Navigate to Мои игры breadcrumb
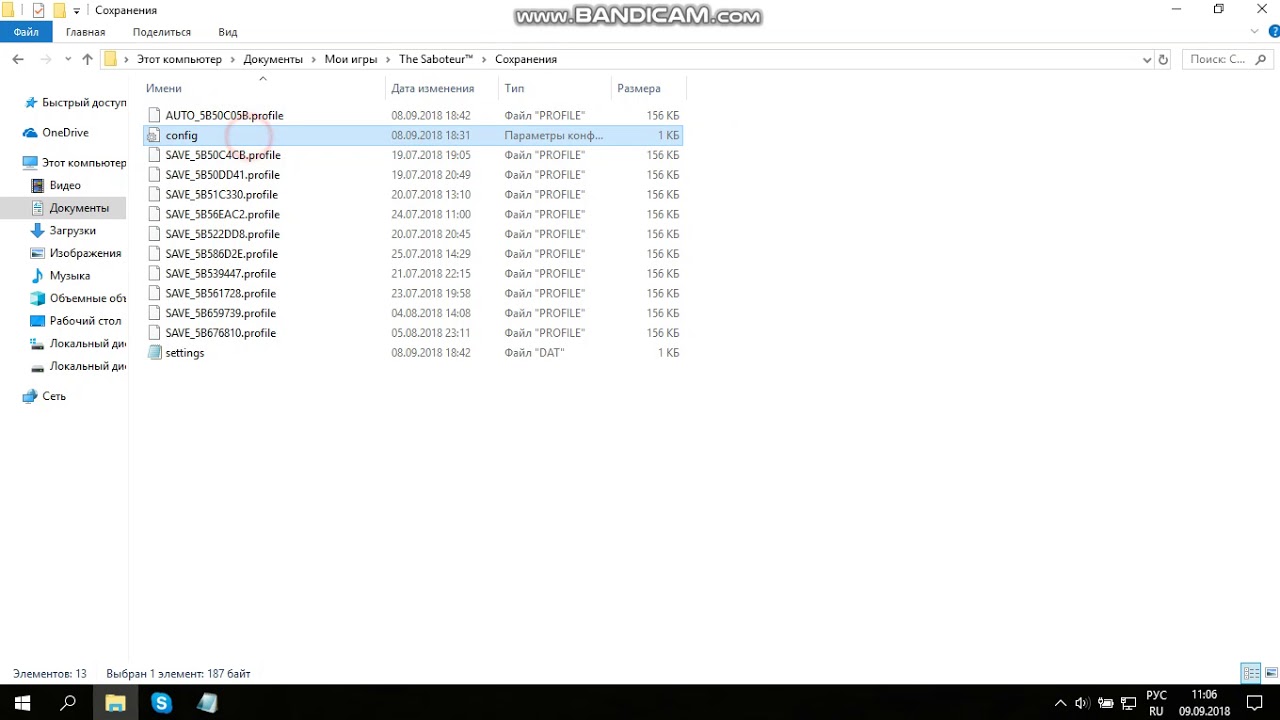 pos(350,59)
